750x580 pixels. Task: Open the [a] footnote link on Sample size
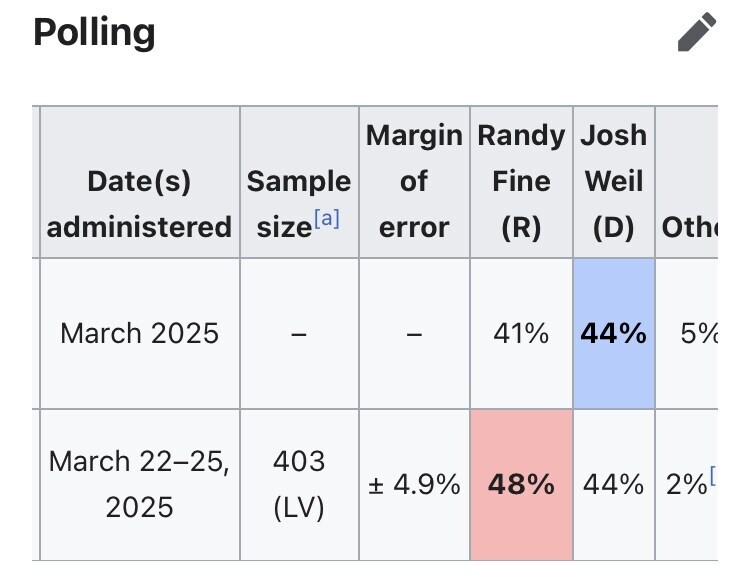click(326, 219)
